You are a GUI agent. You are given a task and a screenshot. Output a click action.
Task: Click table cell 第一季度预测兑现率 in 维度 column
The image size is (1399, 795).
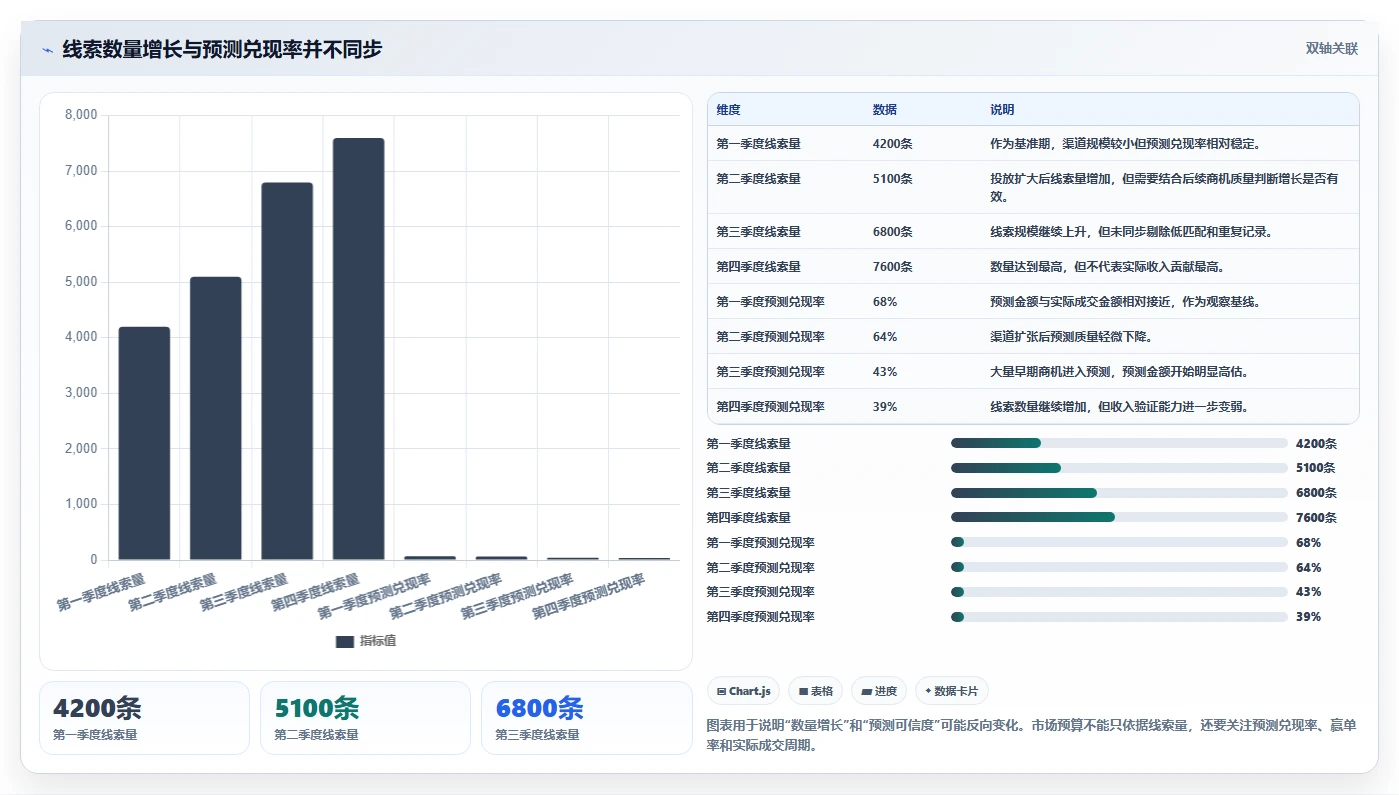pyautogui.click(x=770, y=302)
